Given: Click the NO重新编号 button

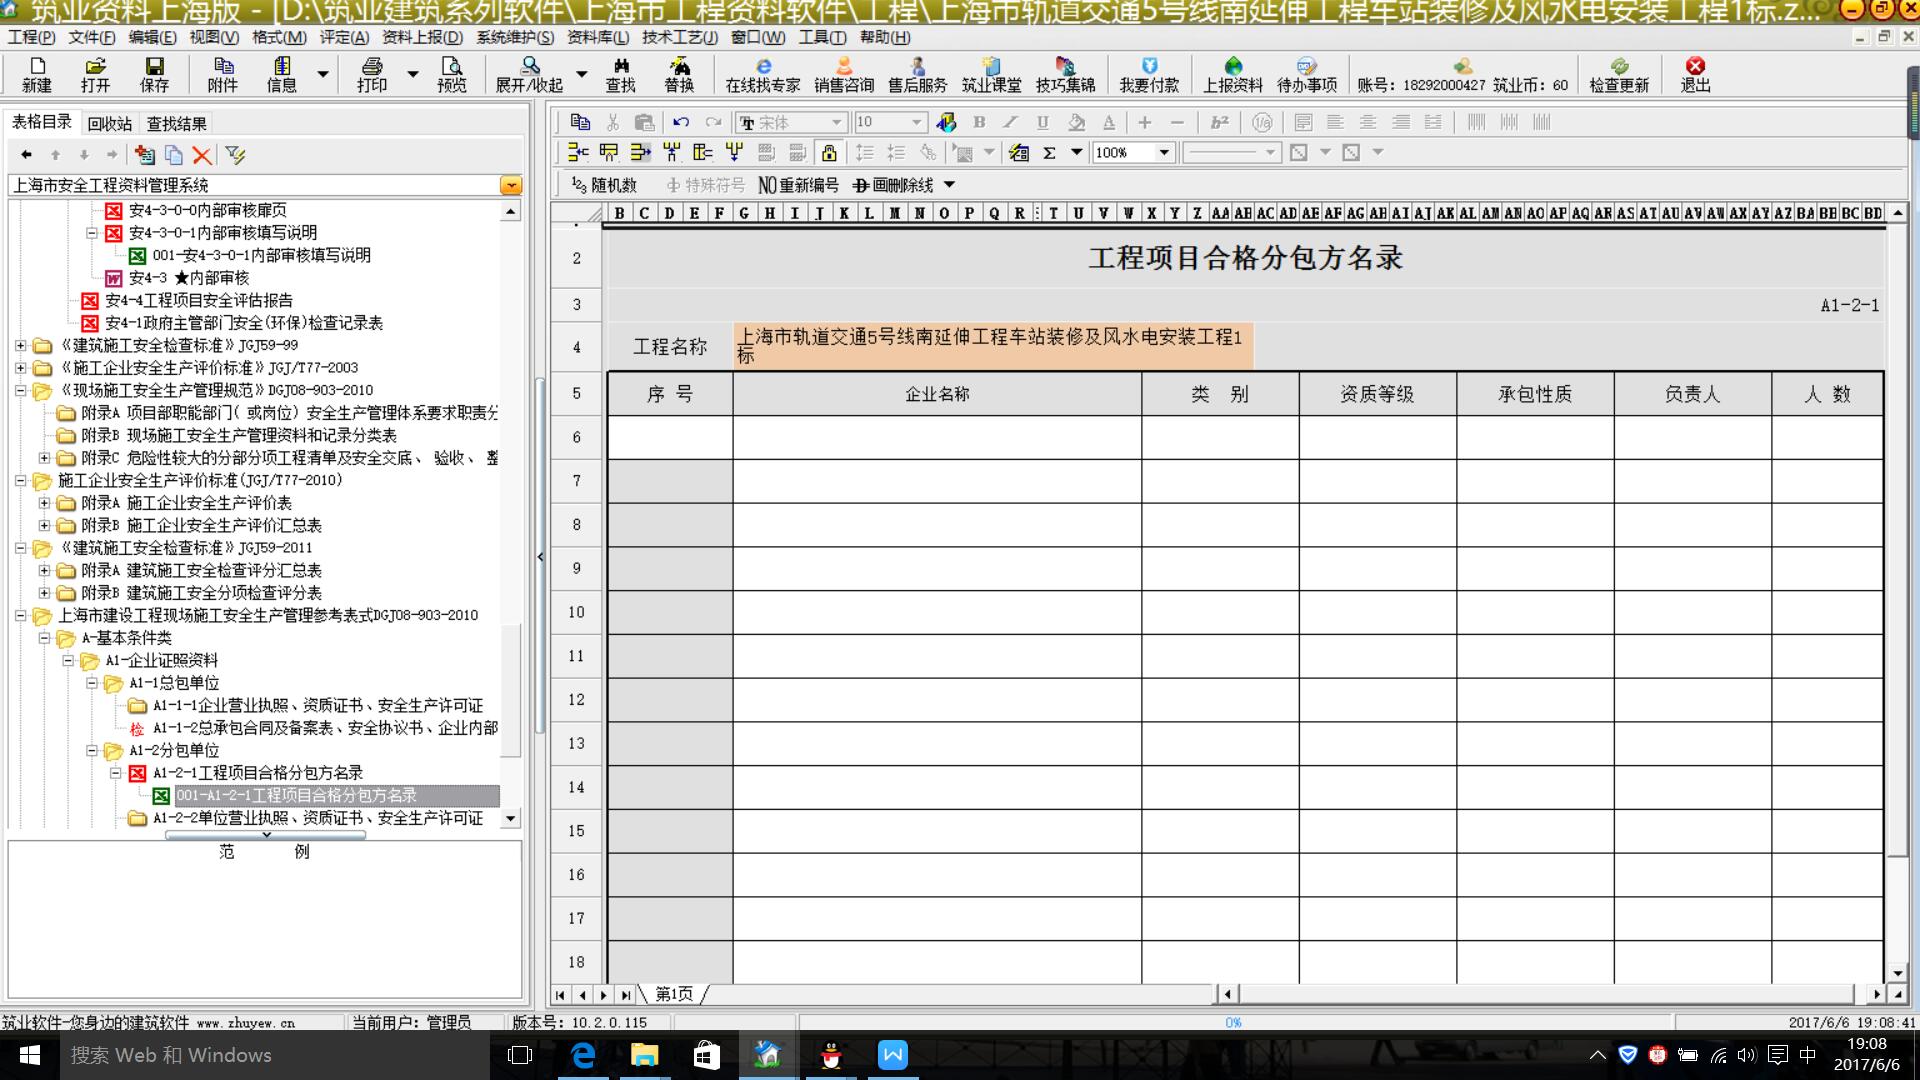Looking at the screenshot, I should point(798,185).
